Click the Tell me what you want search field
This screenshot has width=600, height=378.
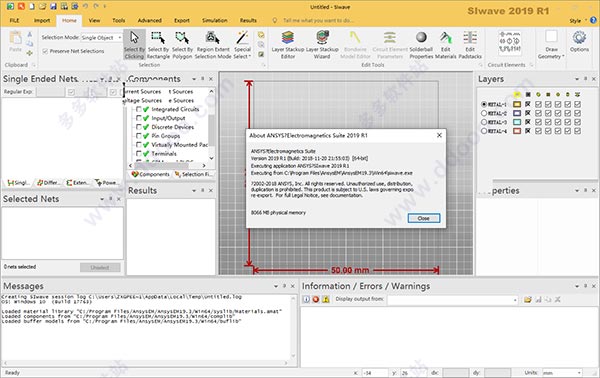(x=318, y=20)
